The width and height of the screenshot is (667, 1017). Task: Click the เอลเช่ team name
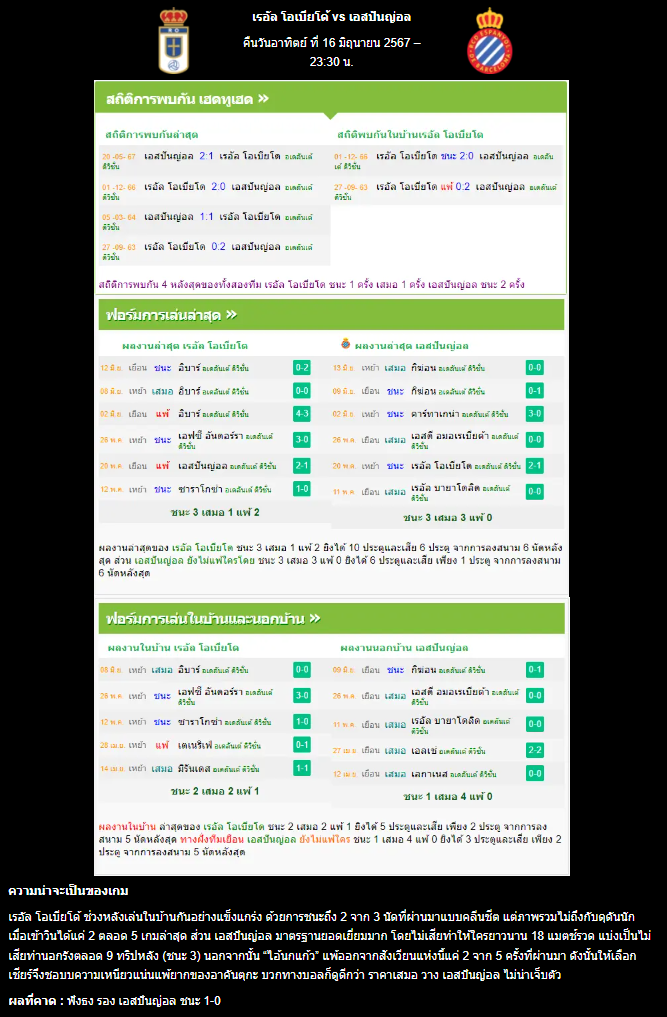(424, 750)
